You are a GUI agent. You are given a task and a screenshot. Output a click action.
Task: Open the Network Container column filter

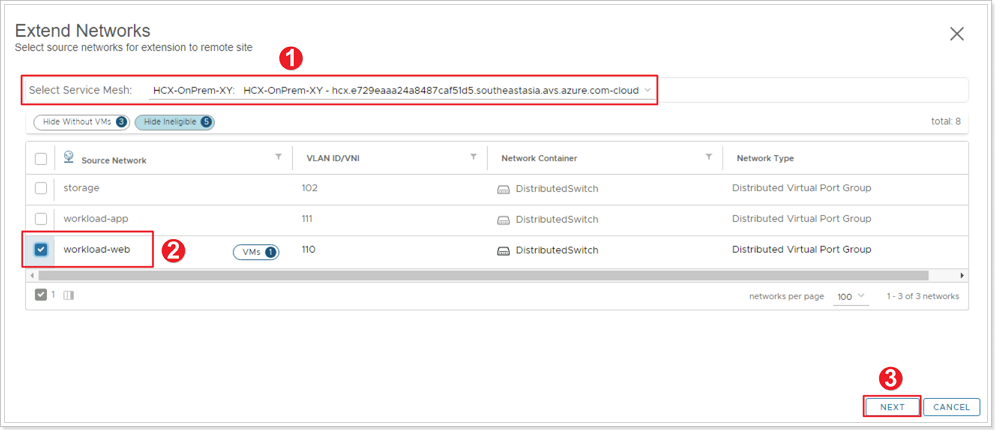point(708,157)
